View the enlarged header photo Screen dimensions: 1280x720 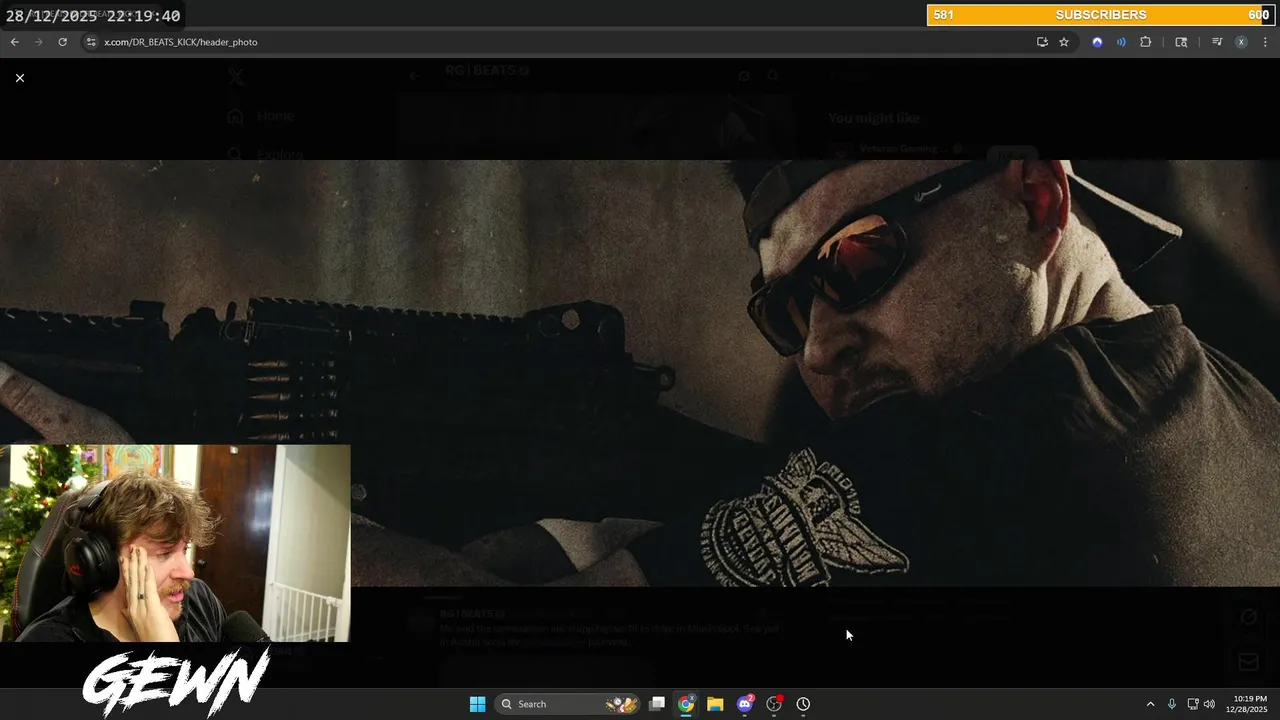pos(640,373)
